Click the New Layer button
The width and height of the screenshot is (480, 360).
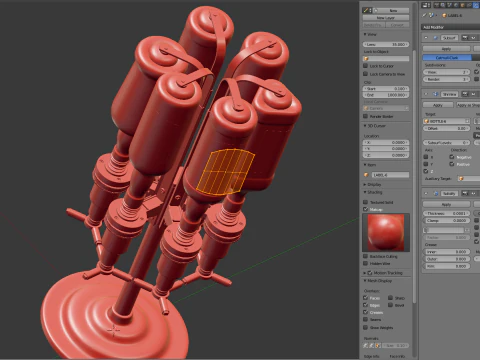[x=386, y=18]
